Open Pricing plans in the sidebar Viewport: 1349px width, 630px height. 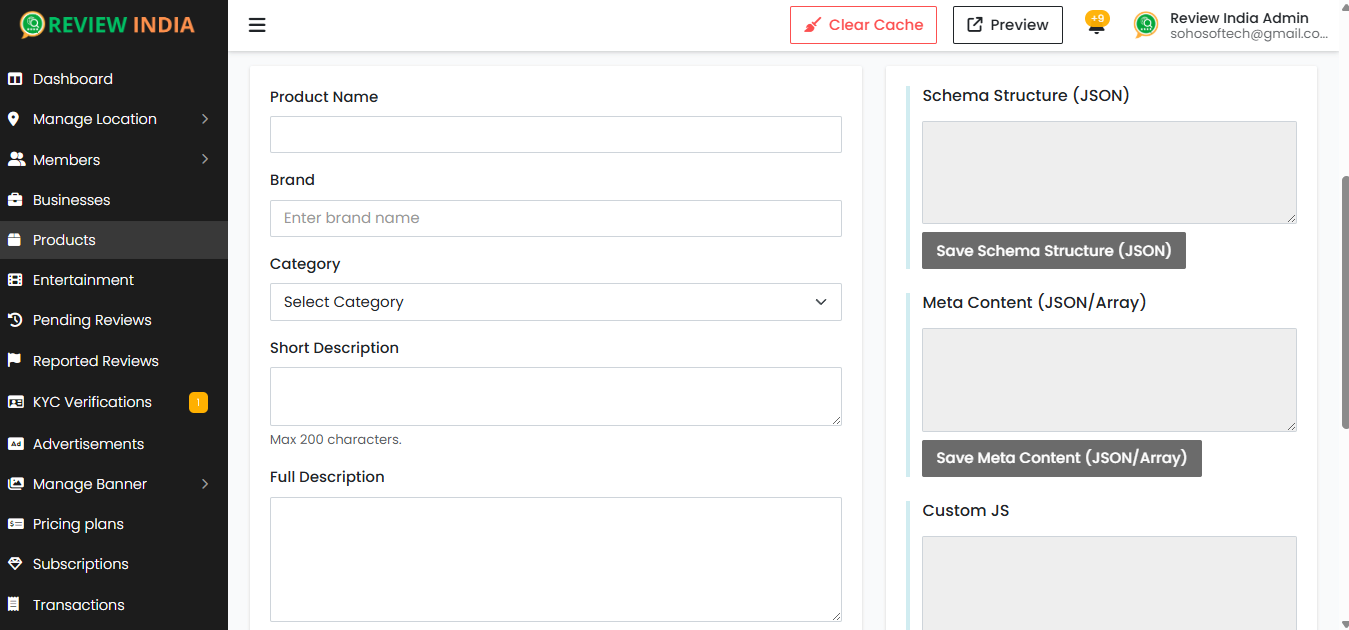click(x=114, y=524)
